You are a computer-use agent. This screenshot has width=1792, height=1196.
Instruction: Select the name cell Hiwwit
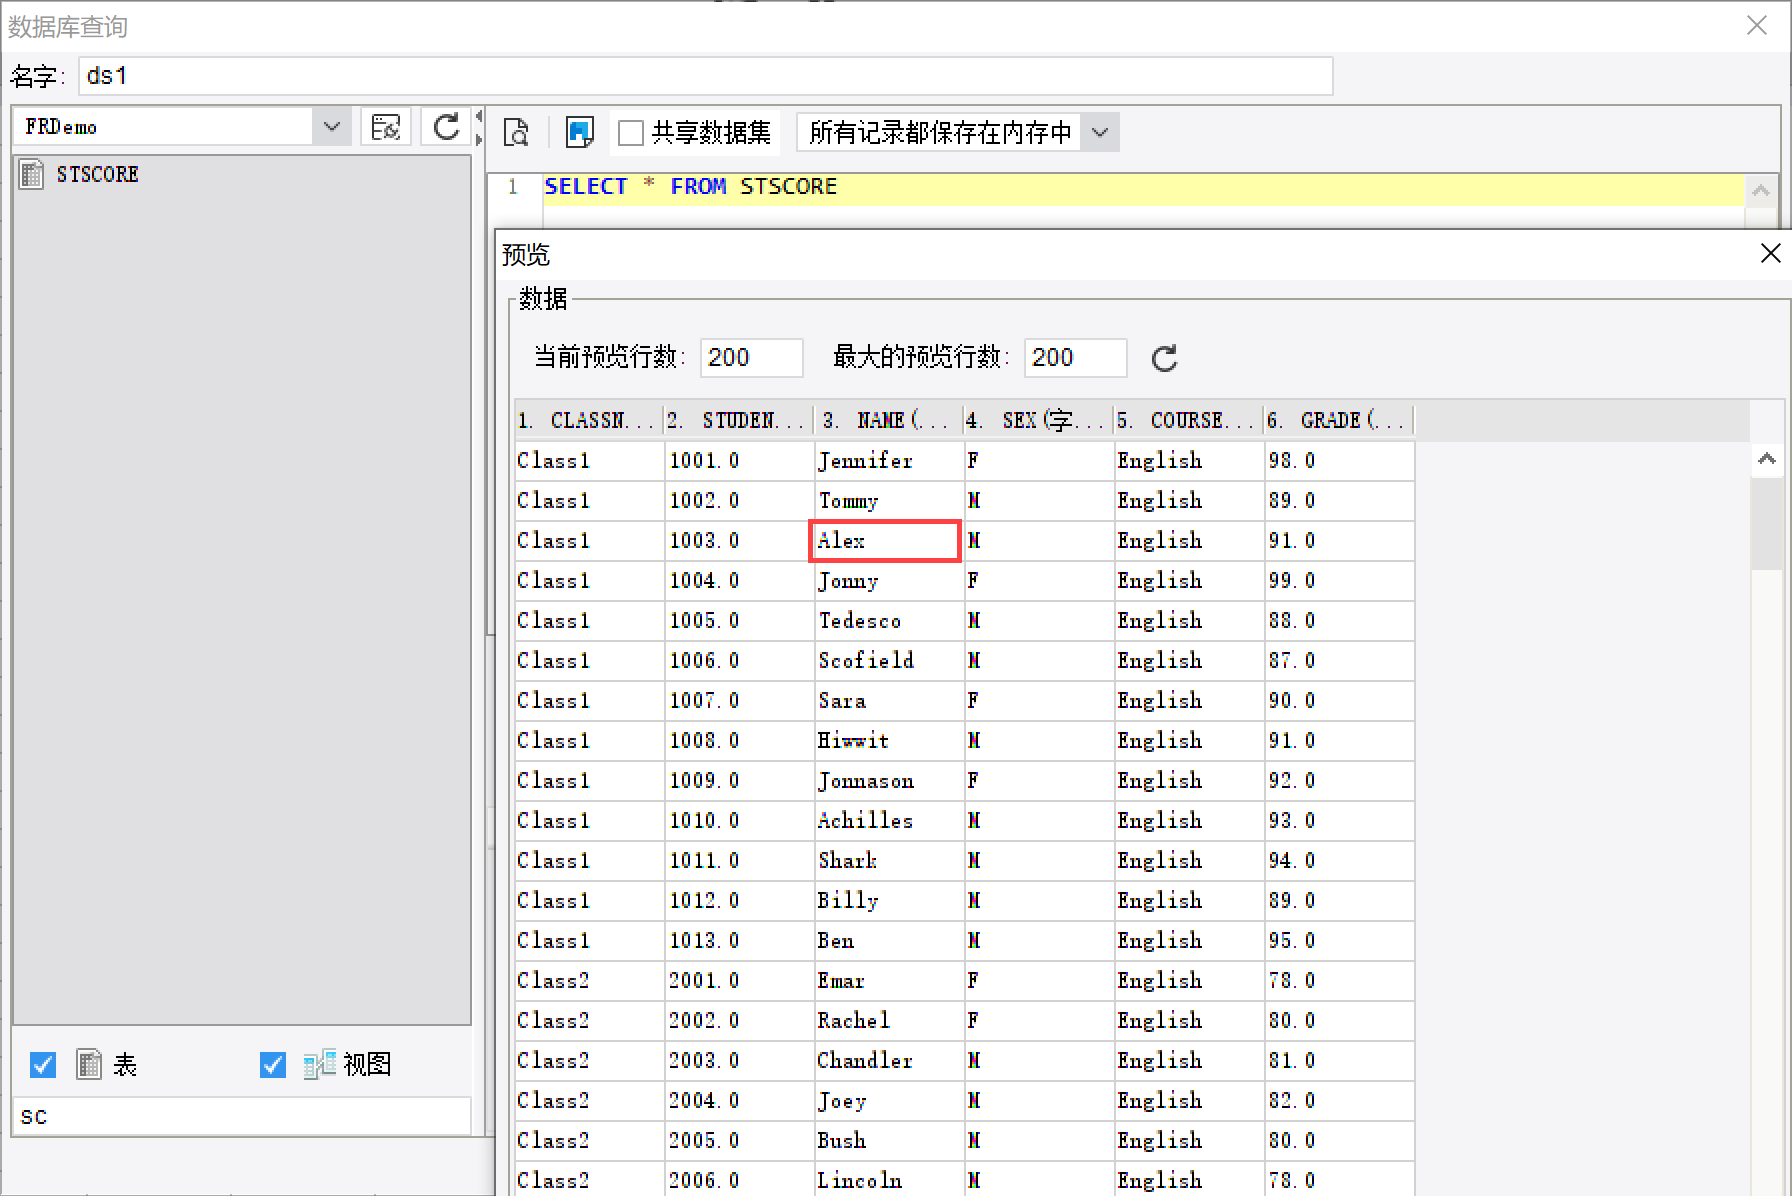click(x=889, y=741)
